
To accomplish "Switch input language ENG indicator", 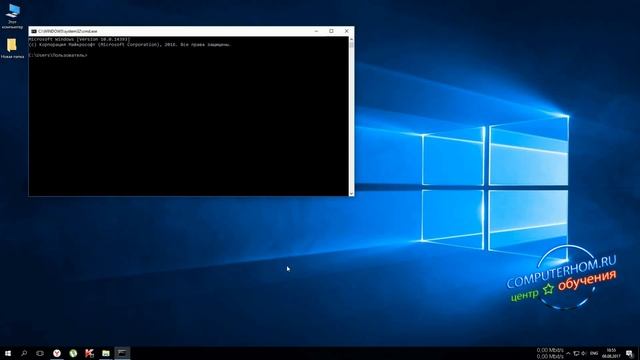I will 594,353.
